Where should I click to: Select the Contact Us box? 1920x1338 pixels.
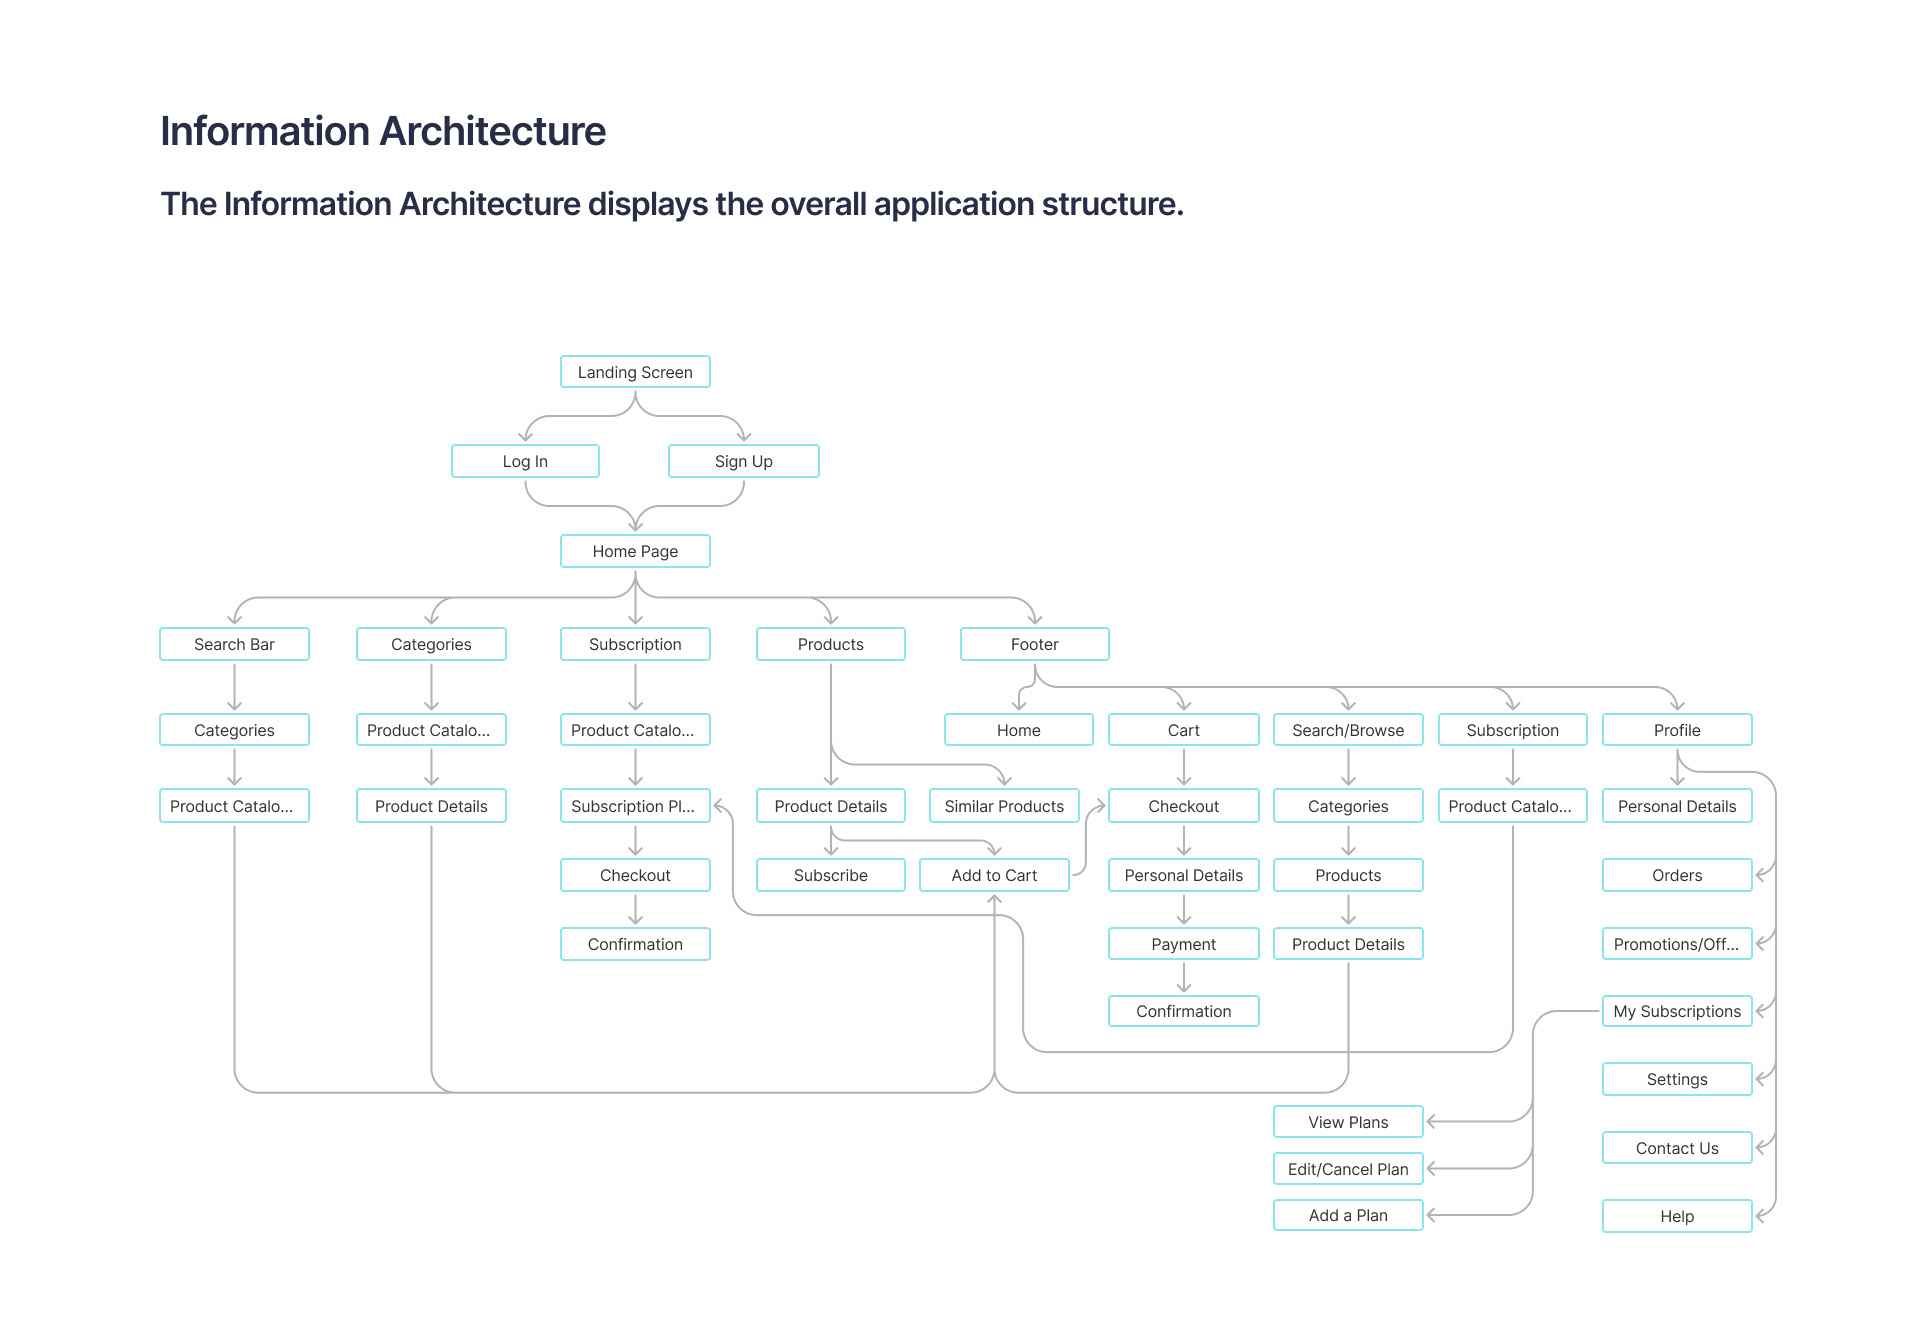[1677, 1148]
